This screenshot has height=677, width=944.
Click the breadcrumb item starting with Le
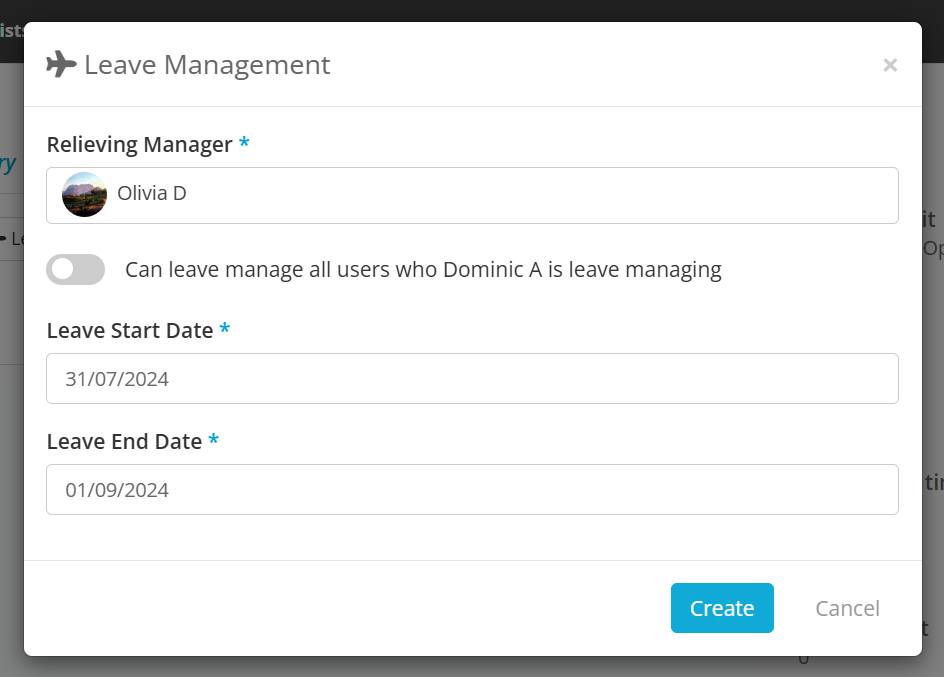(x=16, y=239)
